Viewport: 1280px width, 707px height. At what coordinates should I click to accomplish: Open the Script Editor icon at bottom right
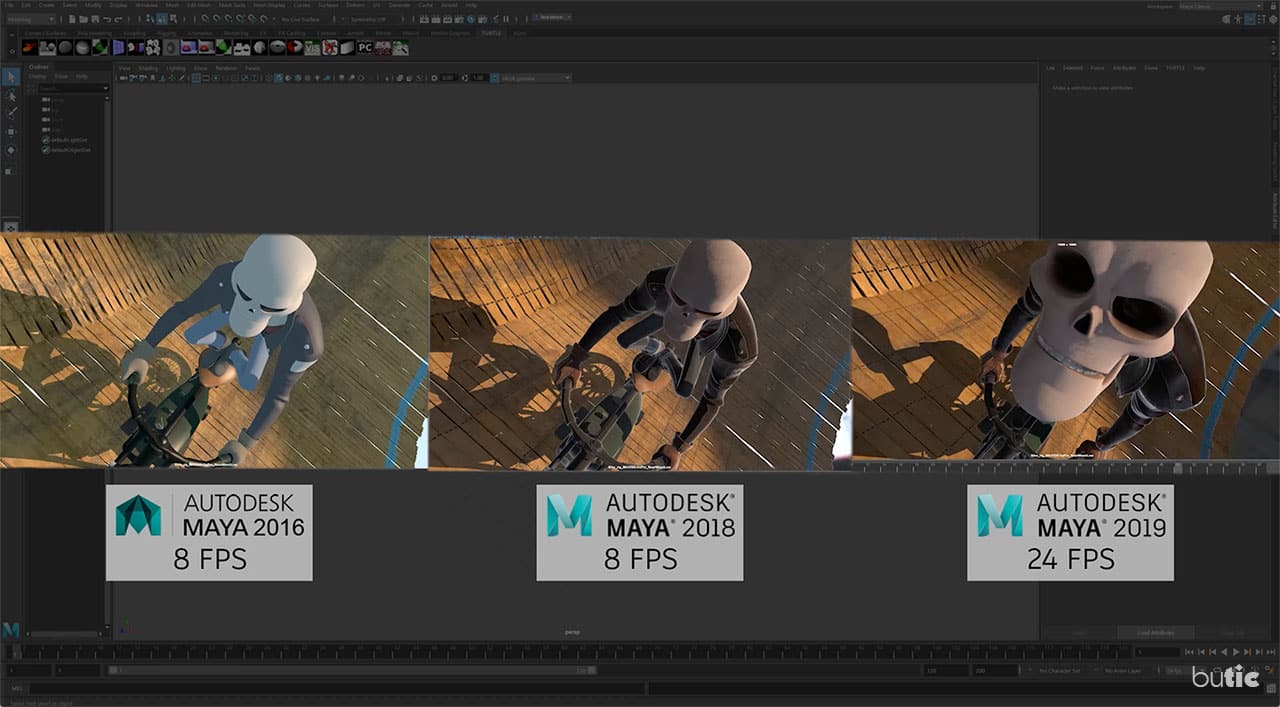(1270, 689)
